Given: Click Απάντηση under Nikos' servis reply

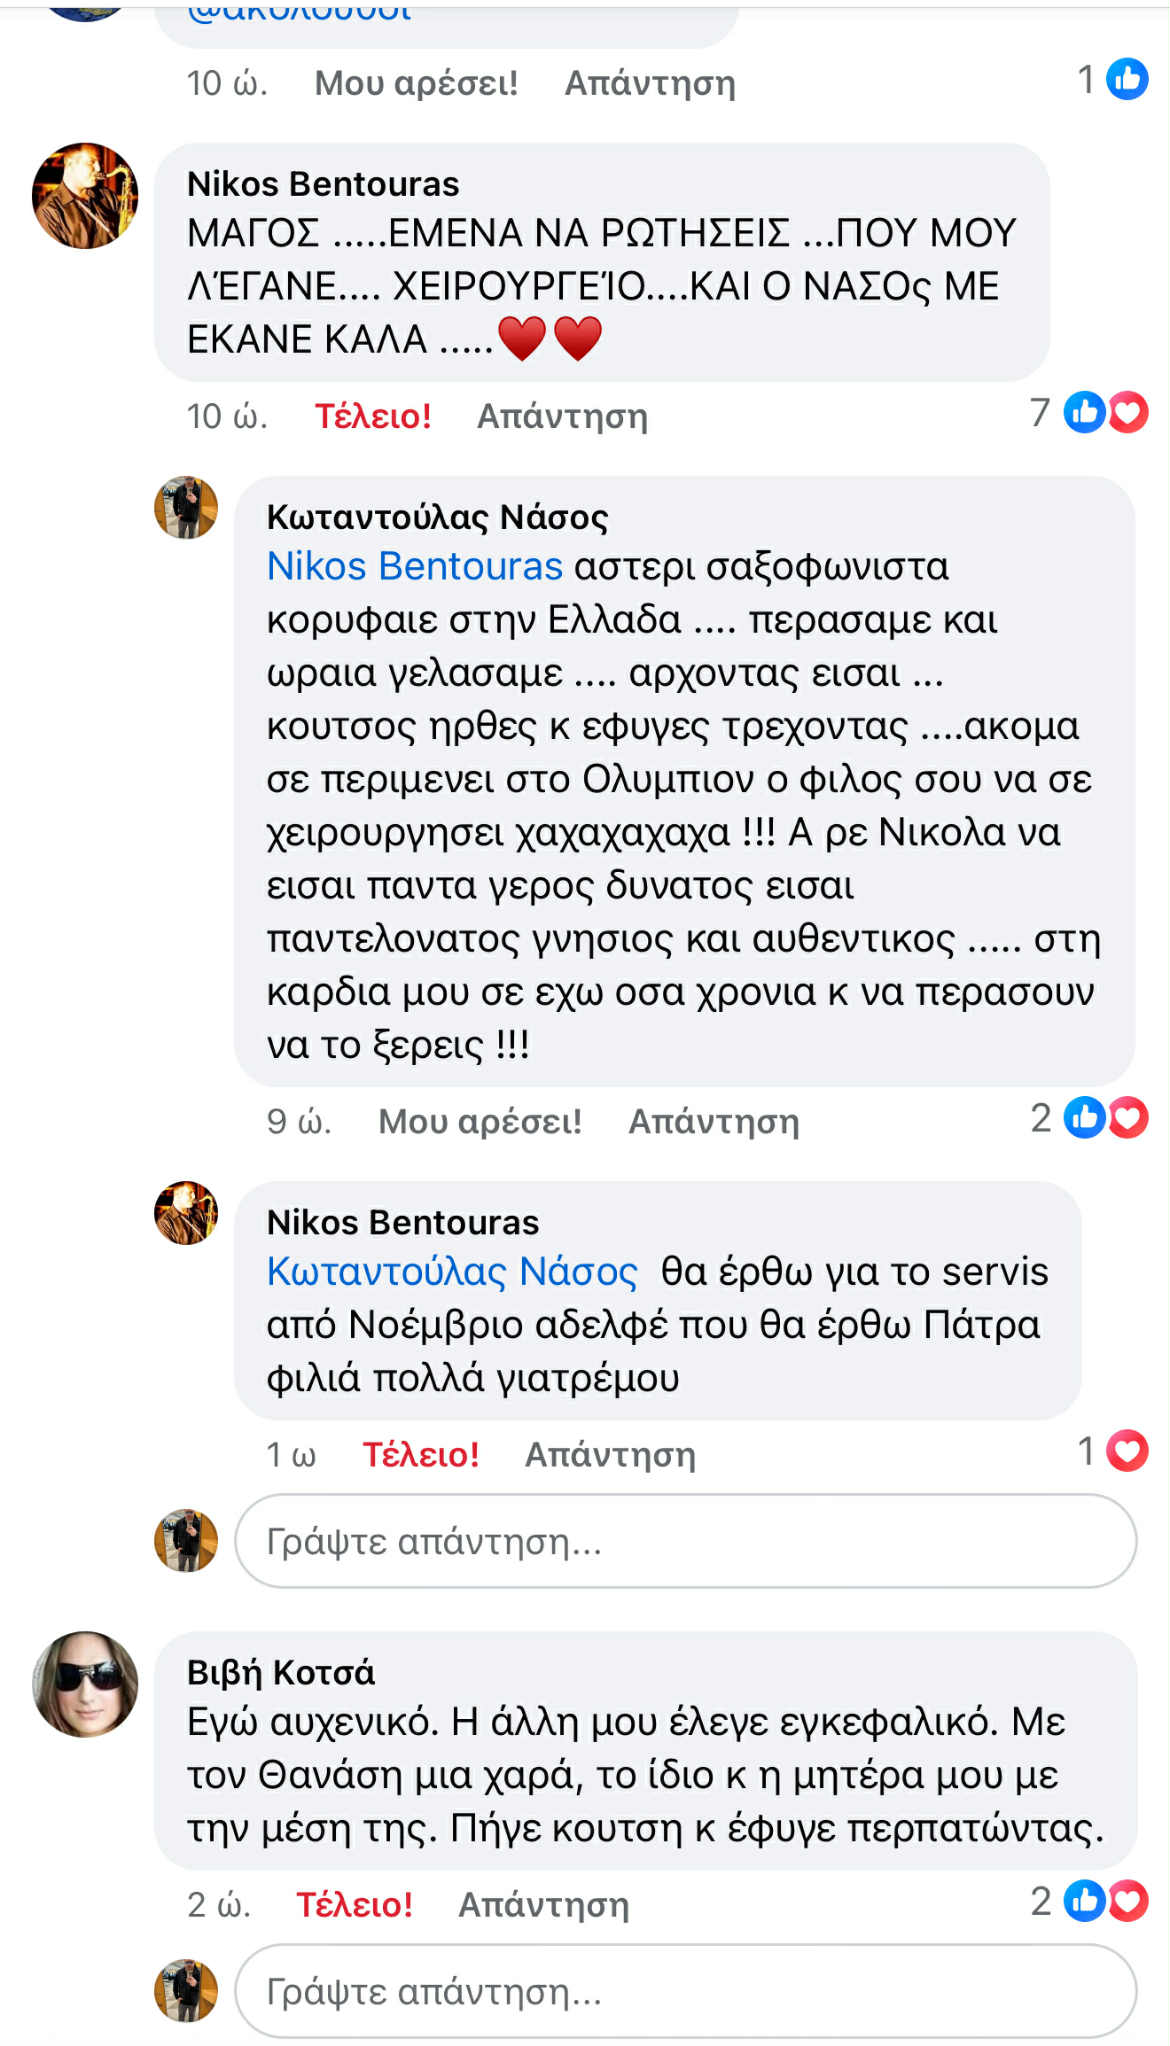Looking at the screenshot, I should [610, 1455].
